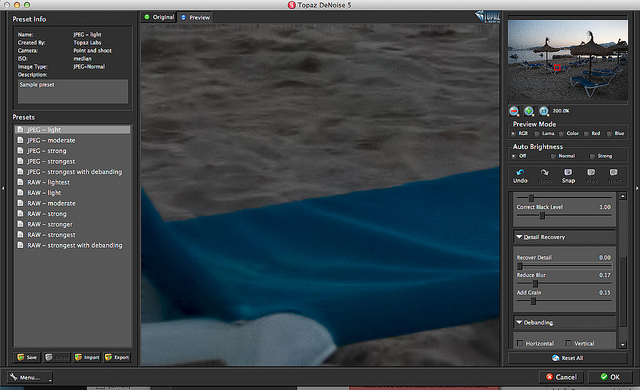Select RAW - strongest with debanding preset

tap(73, 245)
